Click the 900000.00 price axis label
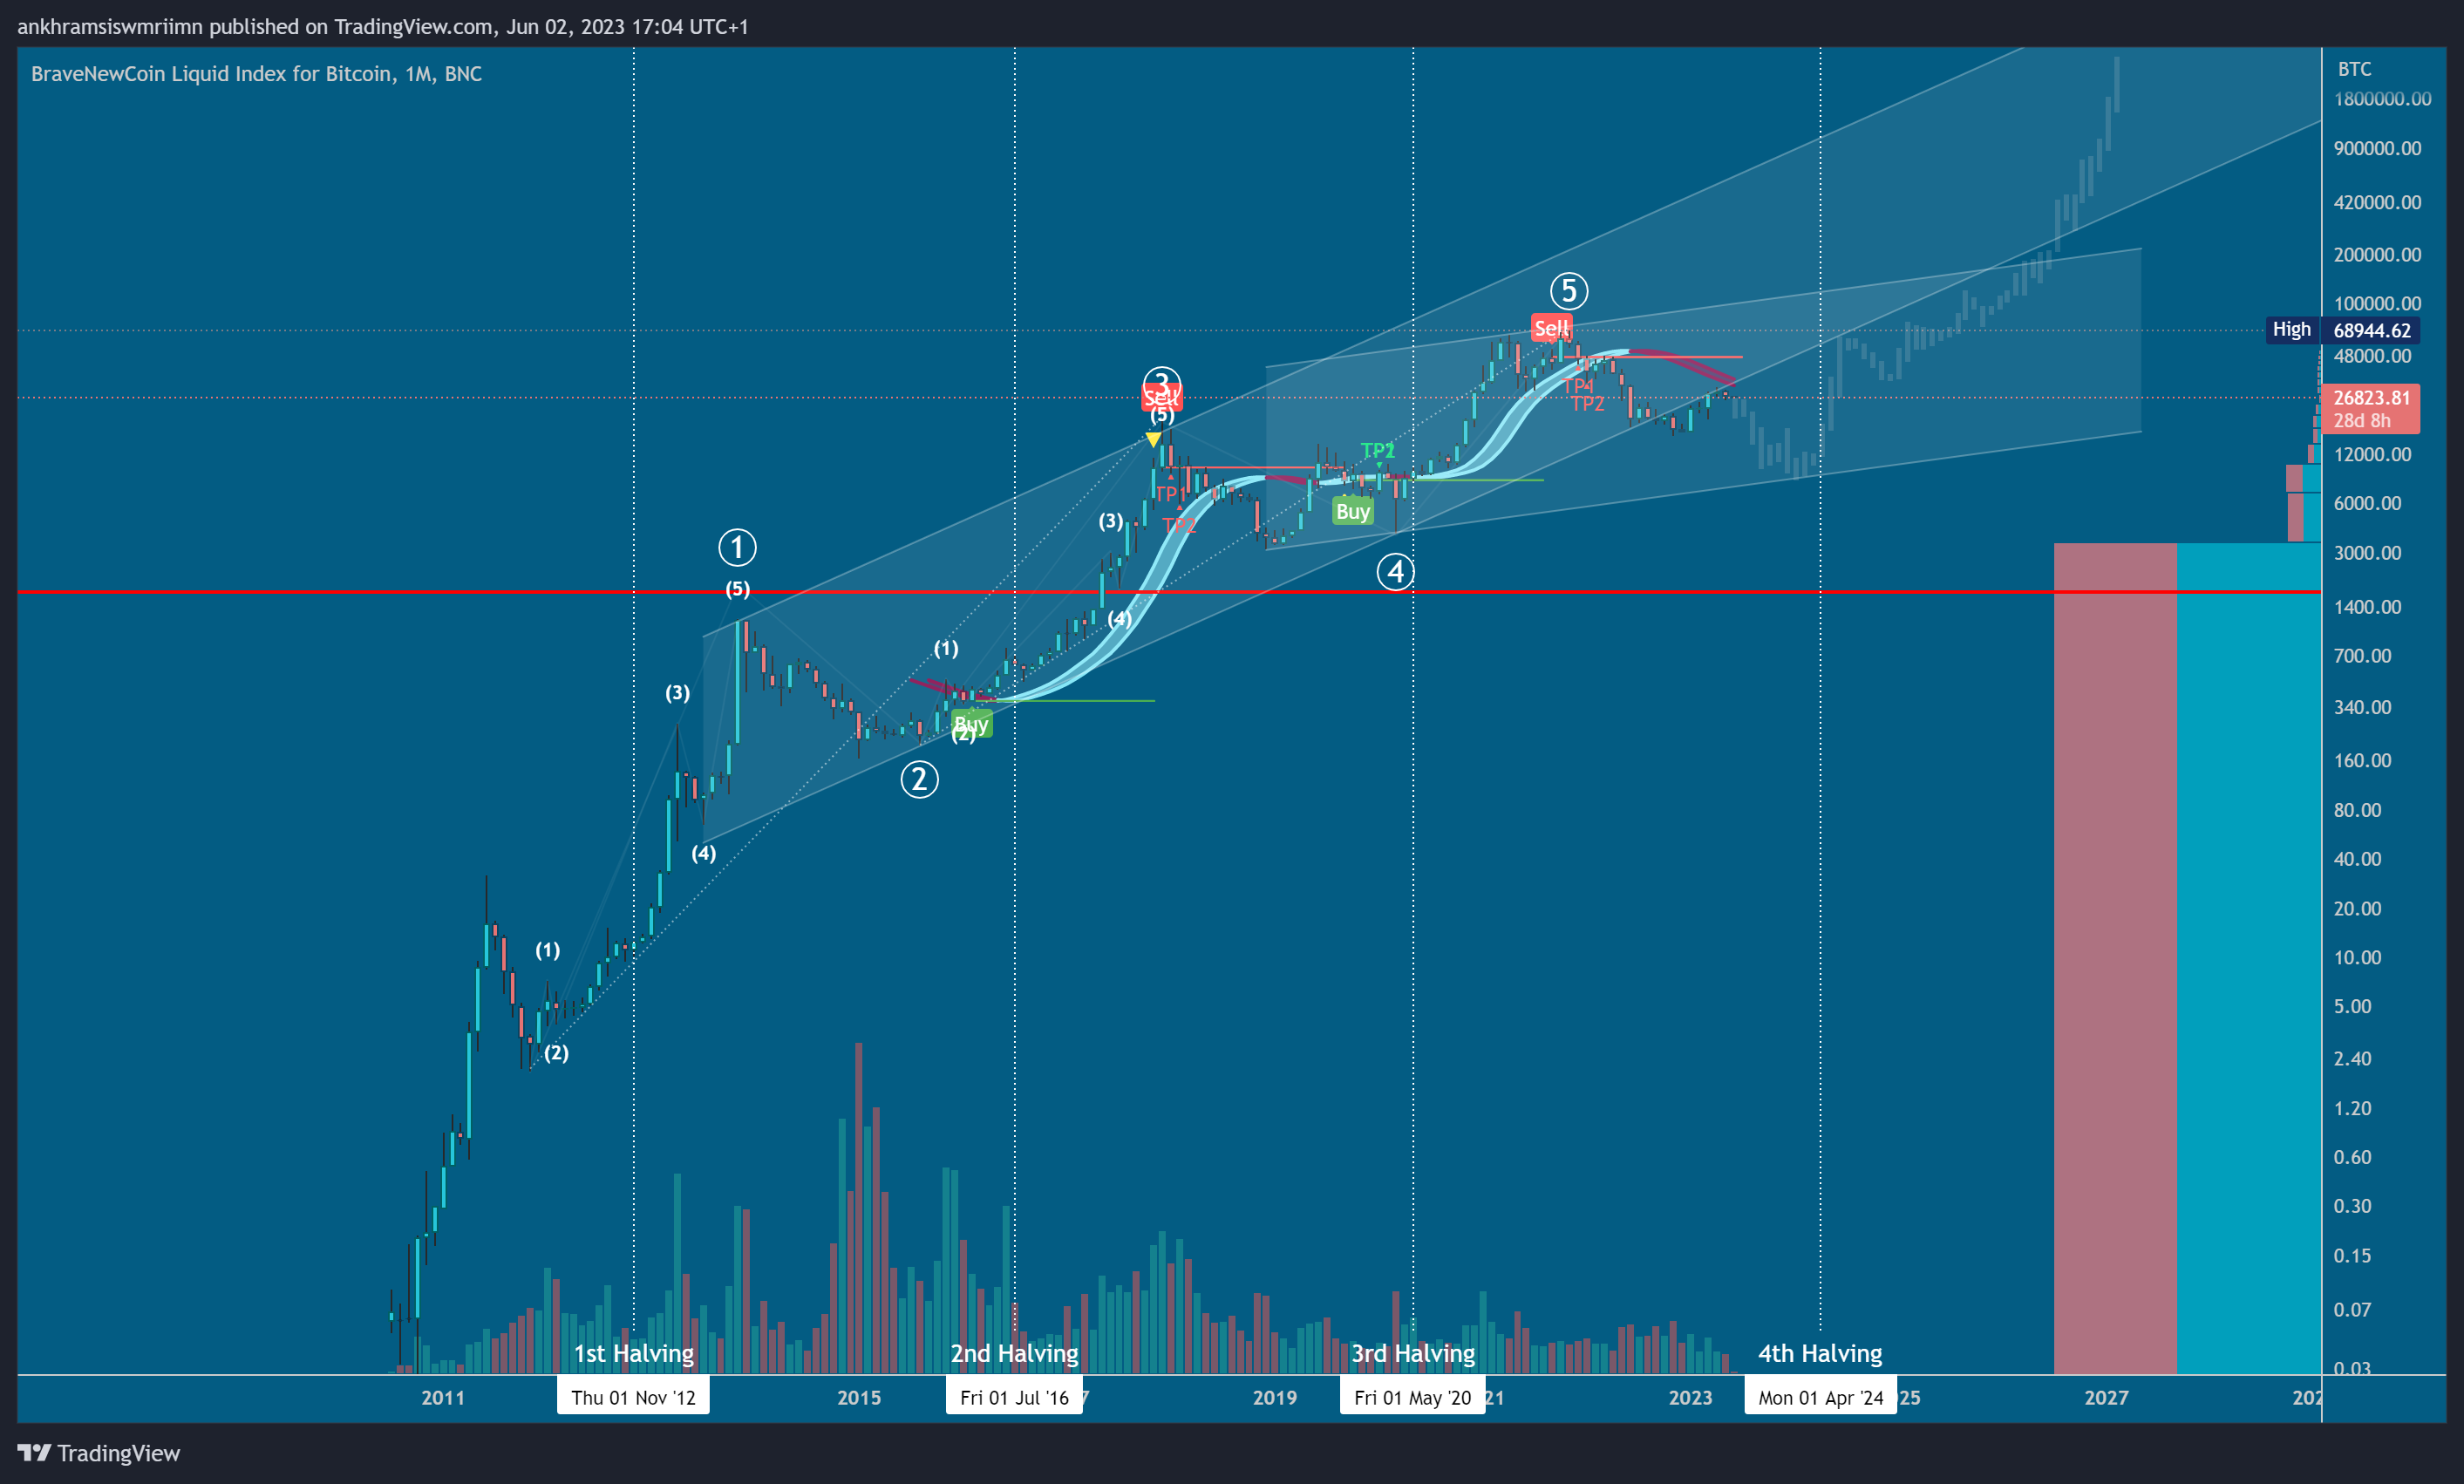 click(2377, 148)
